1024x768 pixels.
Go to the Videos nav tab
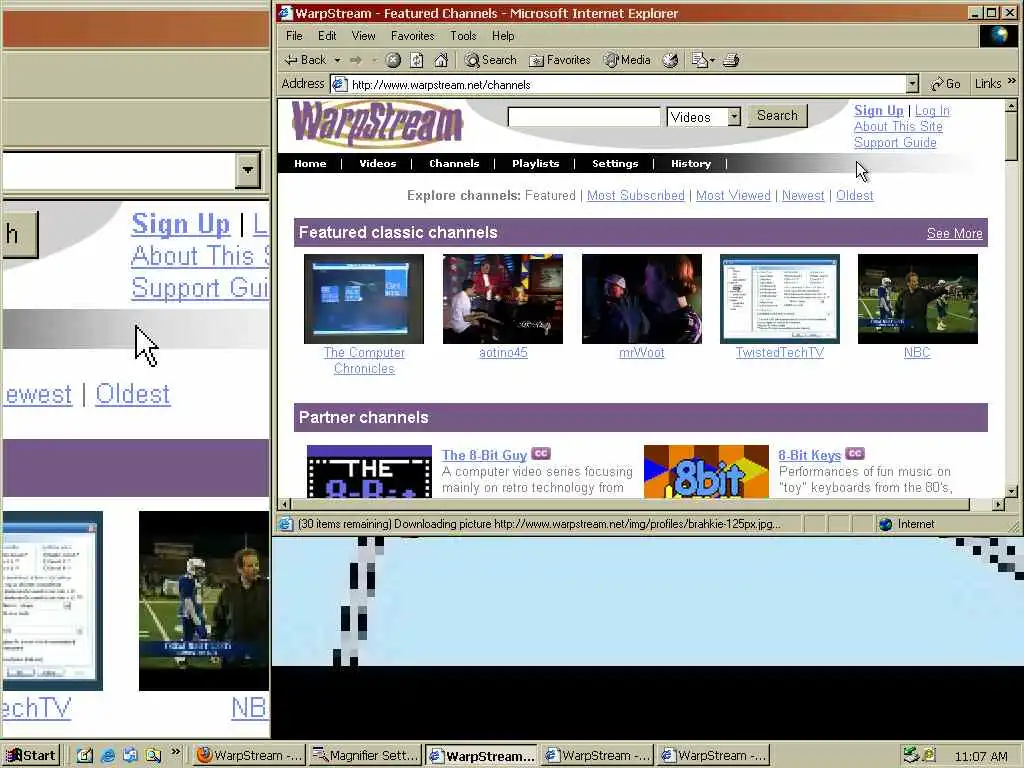(377, 163)
